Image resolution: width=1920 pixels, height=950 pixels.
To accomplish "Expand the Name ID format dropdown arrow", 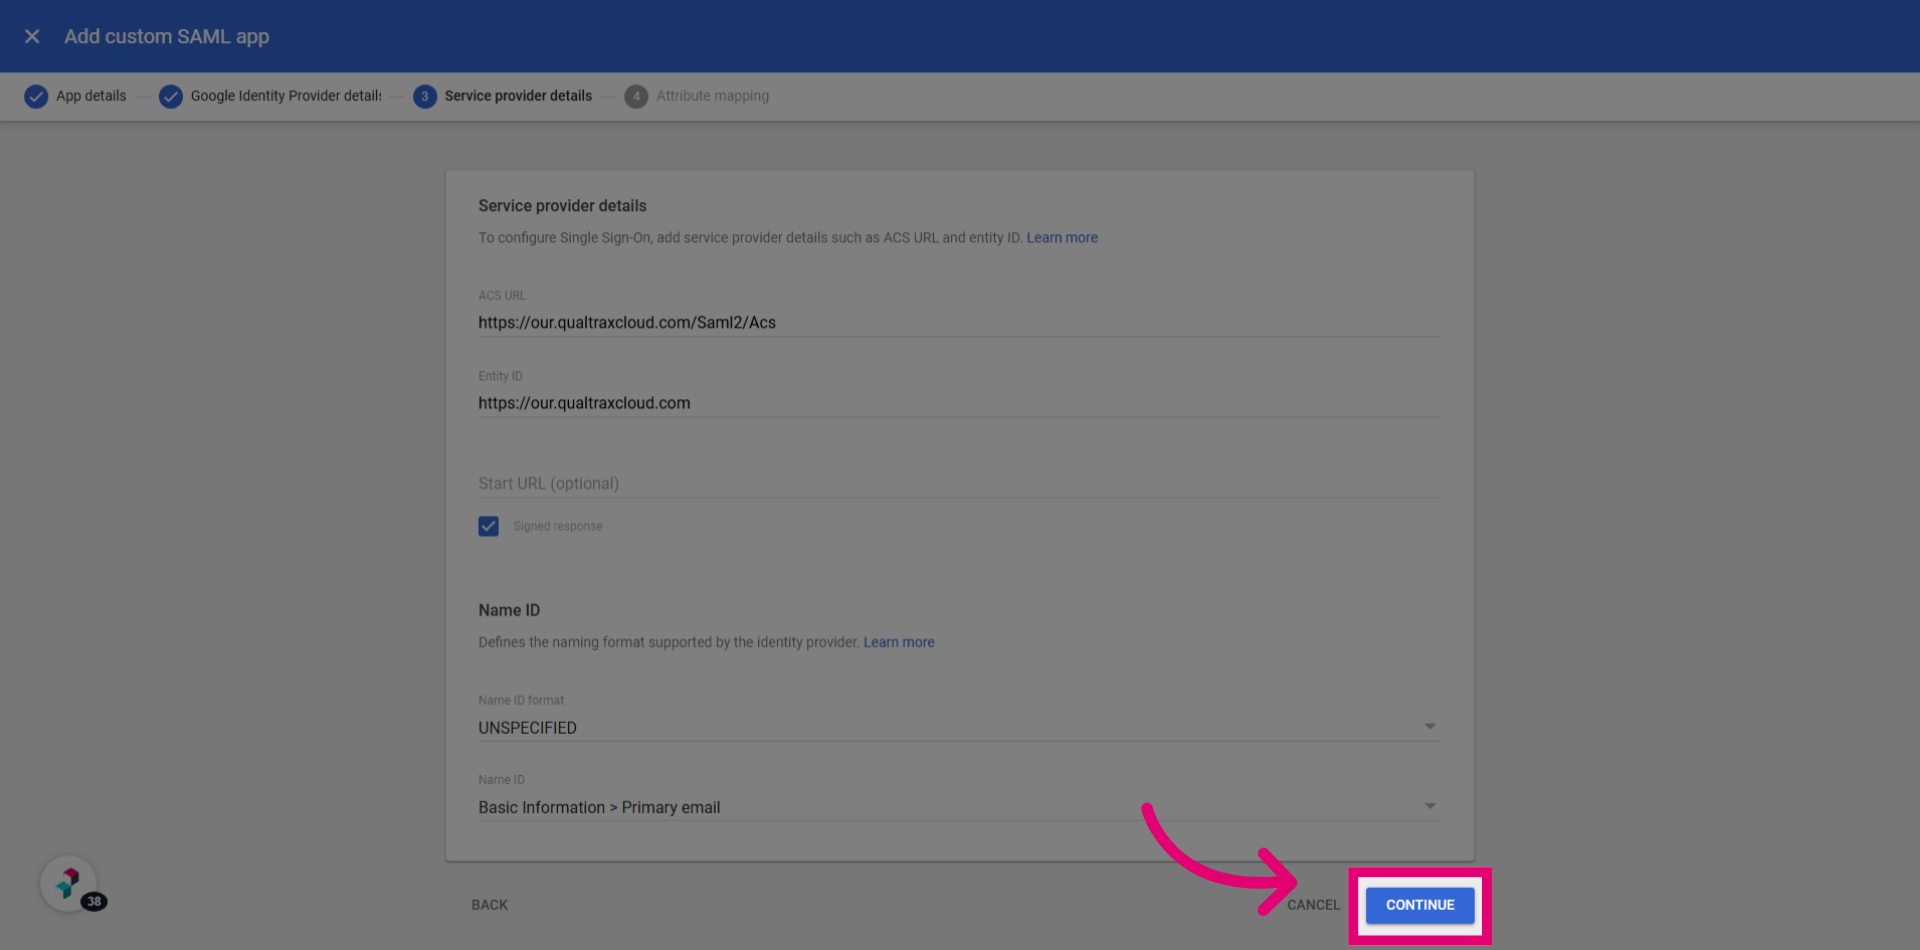I will [1430, 726].
